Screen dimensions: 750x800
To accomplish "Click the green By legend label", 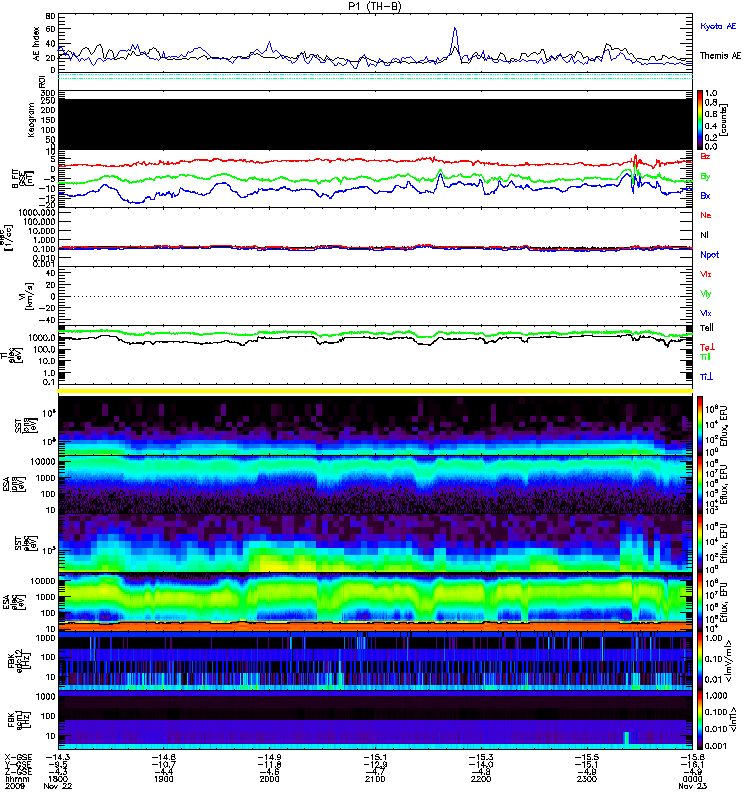I will click(x=705, y=177).
